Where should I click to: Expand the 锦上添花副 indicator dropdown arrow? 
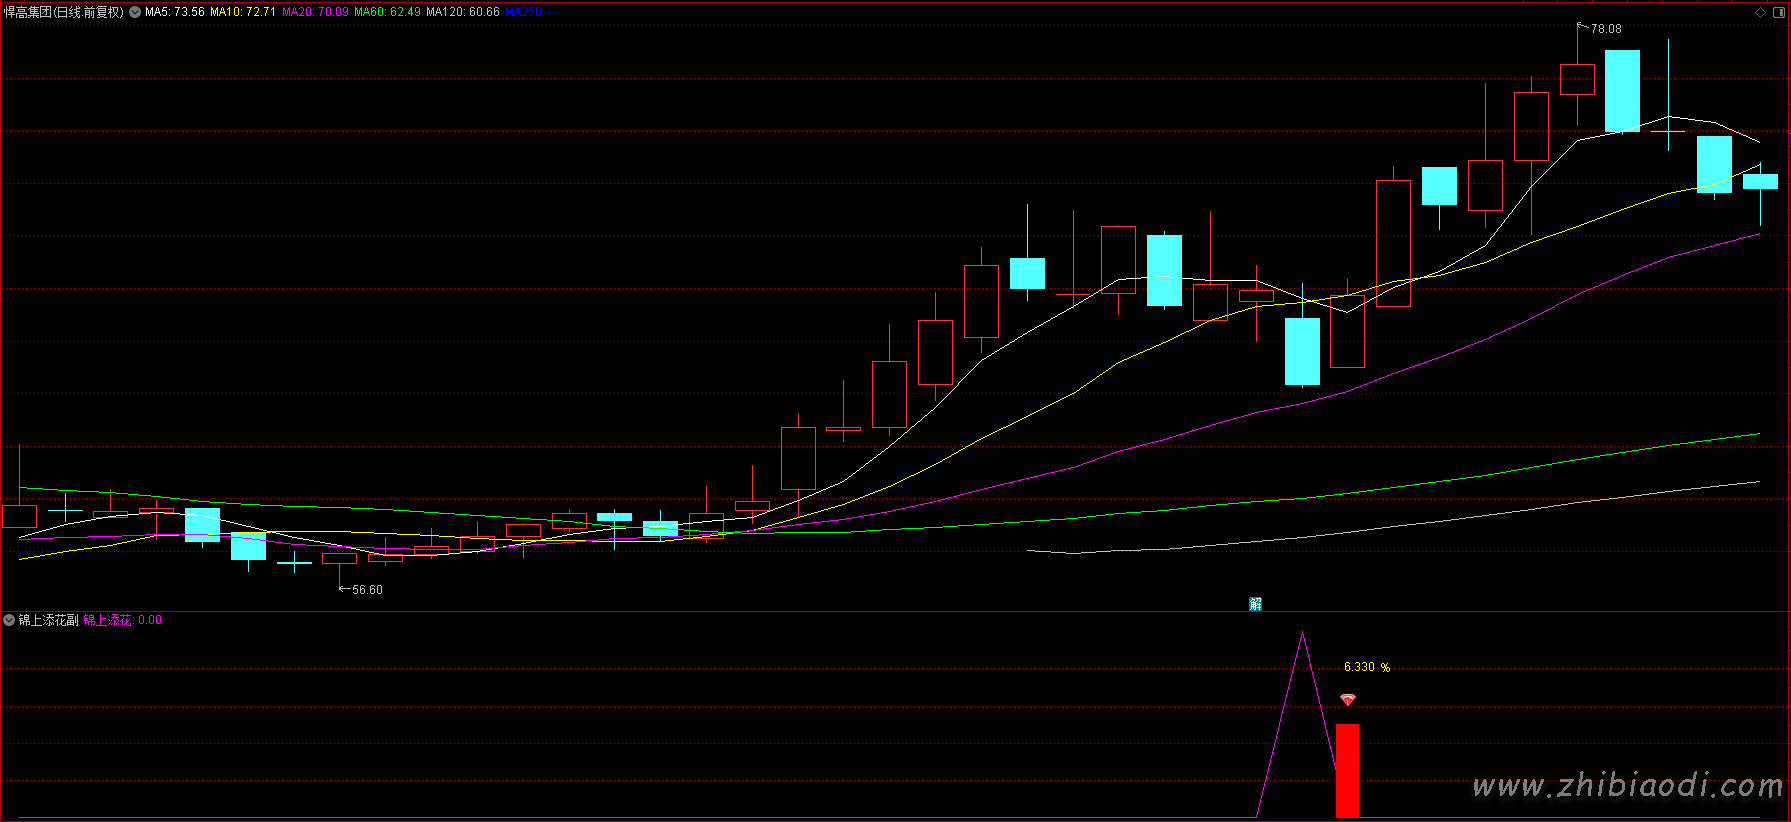(x=9, y=620)
